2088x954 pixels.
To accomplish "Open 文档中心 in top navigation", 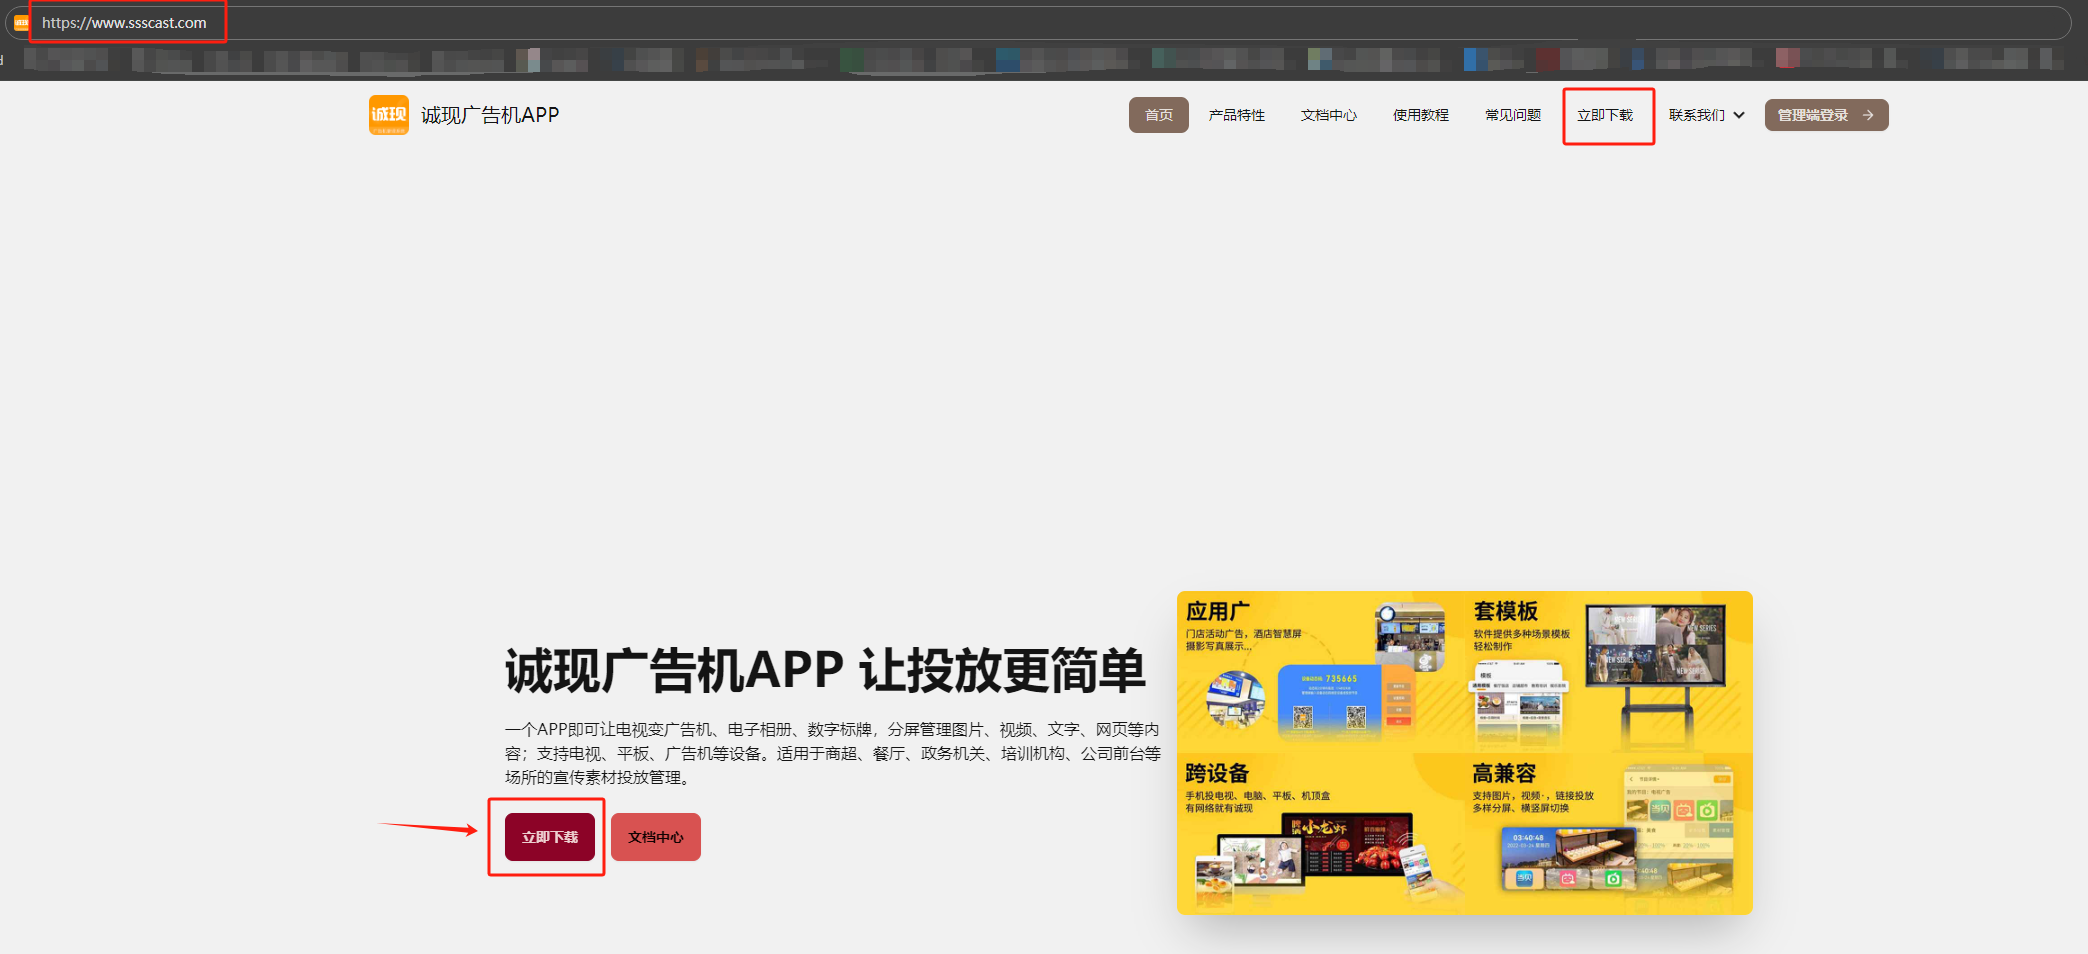I will pos(1328,115).
